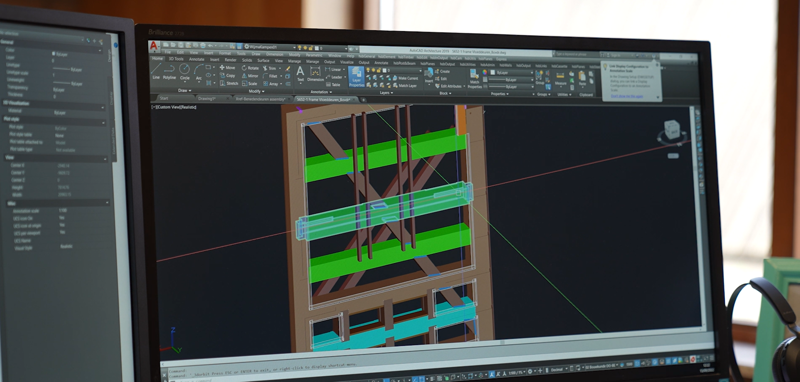Select the Arc tool
This screenshot has width=800, height=382.
pos(198,72)
